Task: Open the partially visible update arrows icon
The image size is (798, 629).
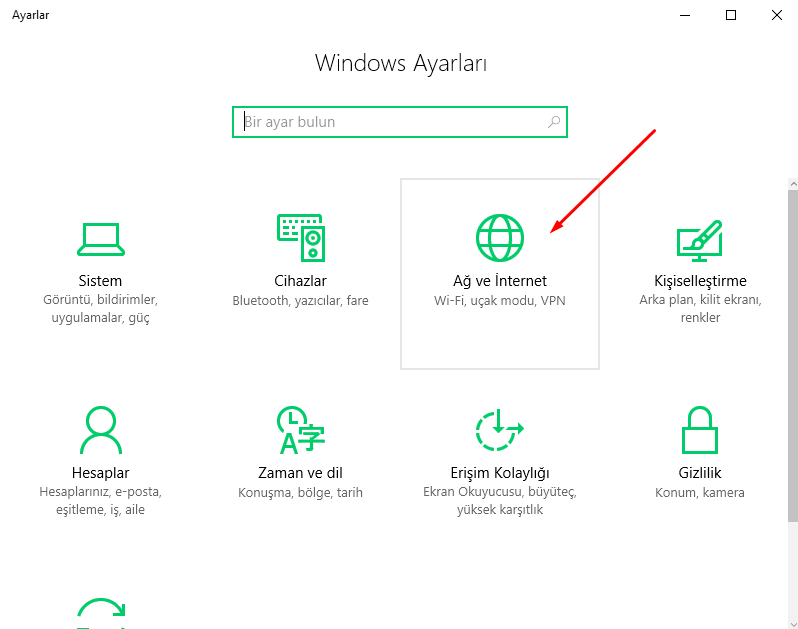Action: (x=101, y=613)
